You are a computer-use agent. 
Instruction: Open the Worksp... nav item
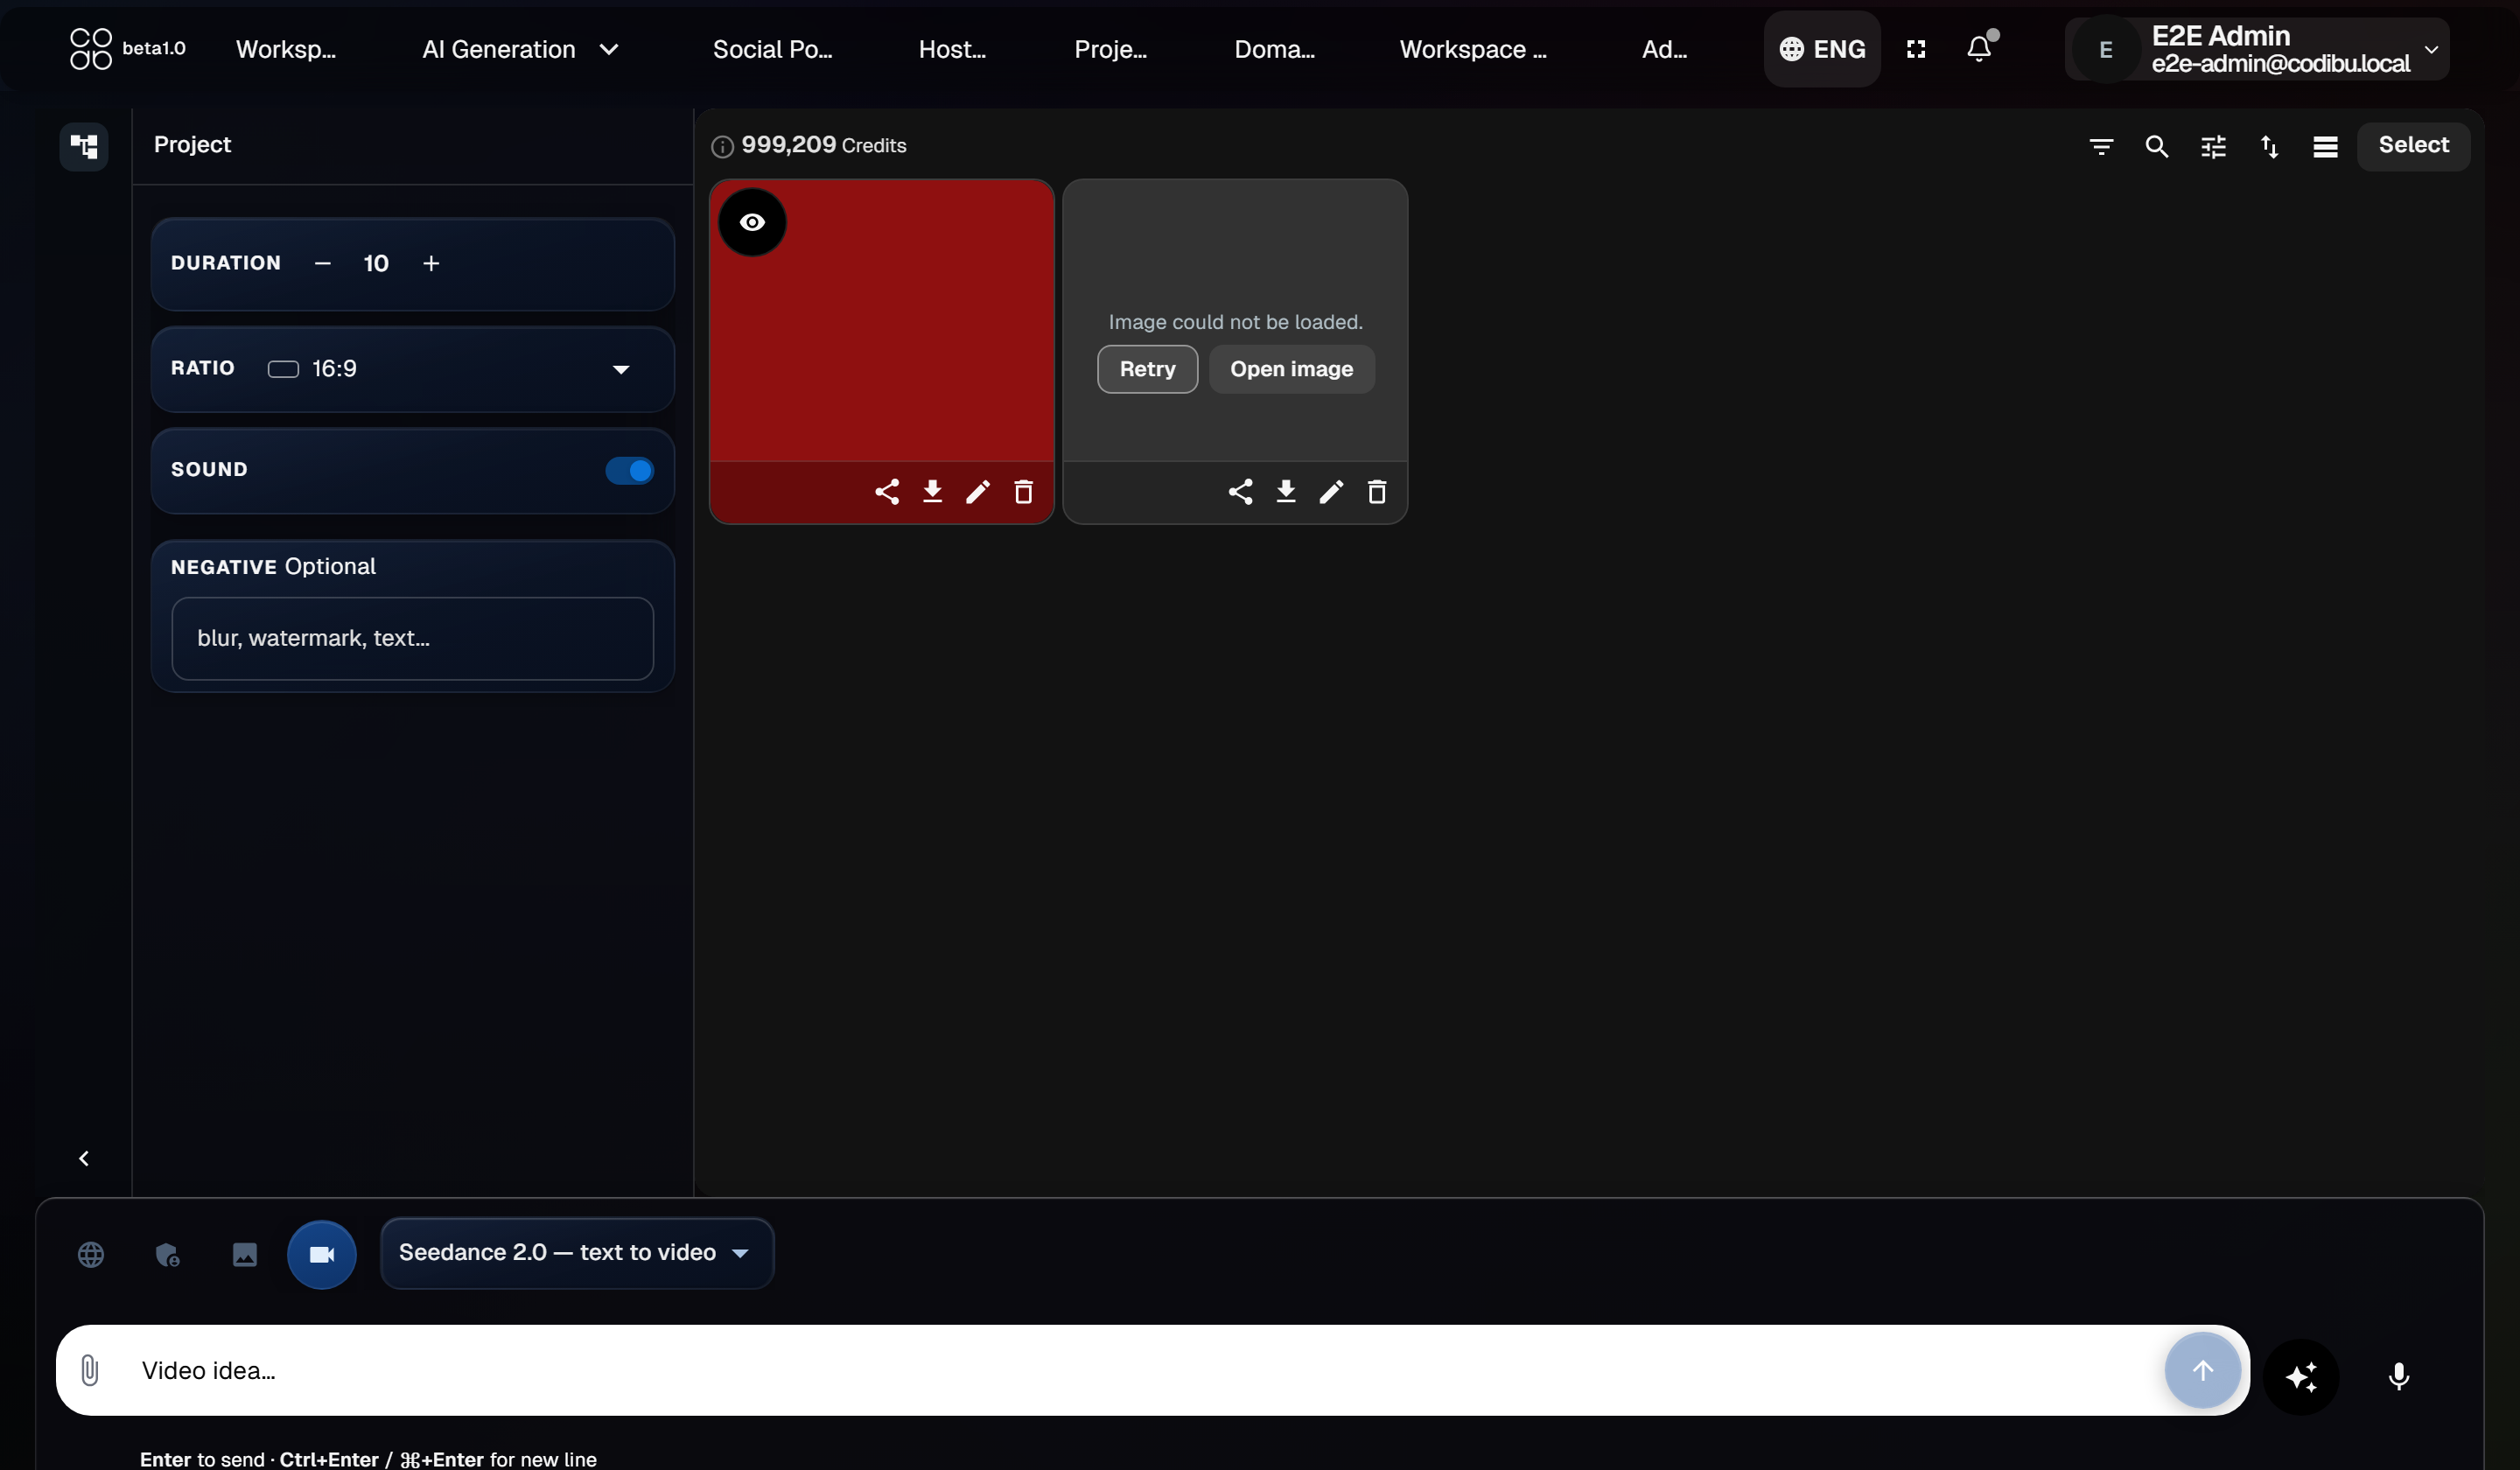(286, 49)
